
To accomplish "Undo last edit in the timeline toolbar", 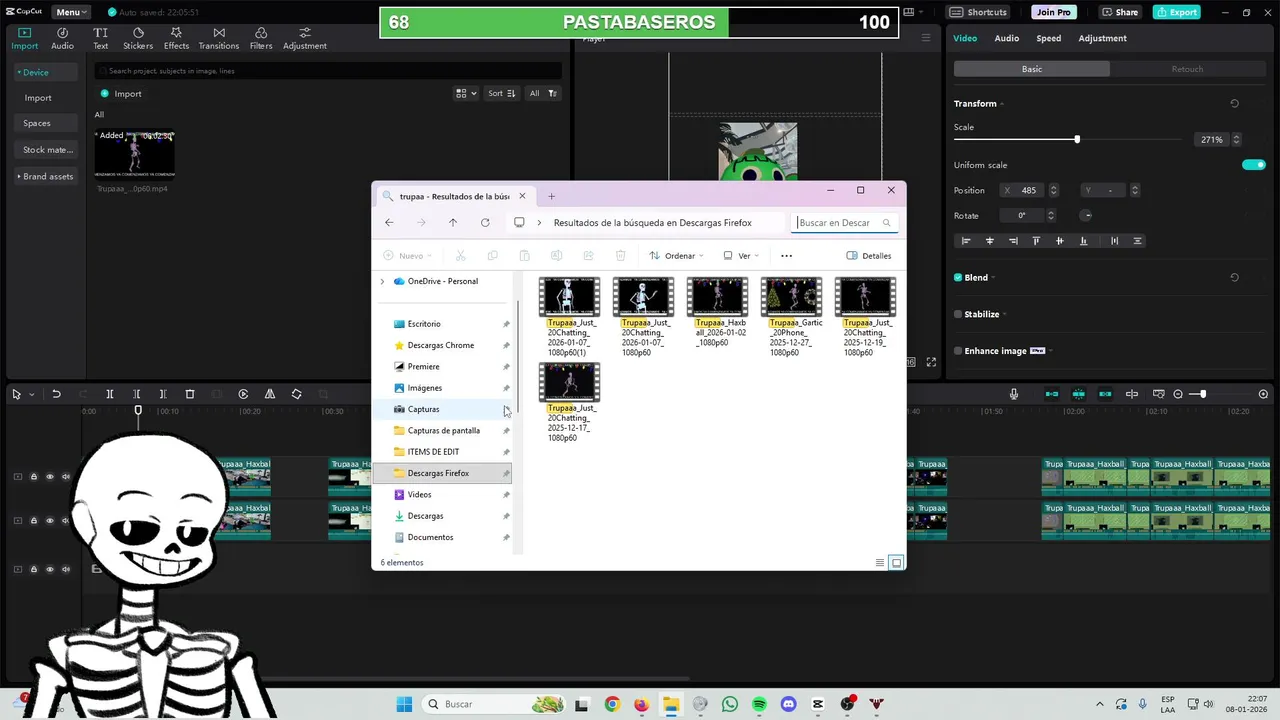I will pos(57,394).
